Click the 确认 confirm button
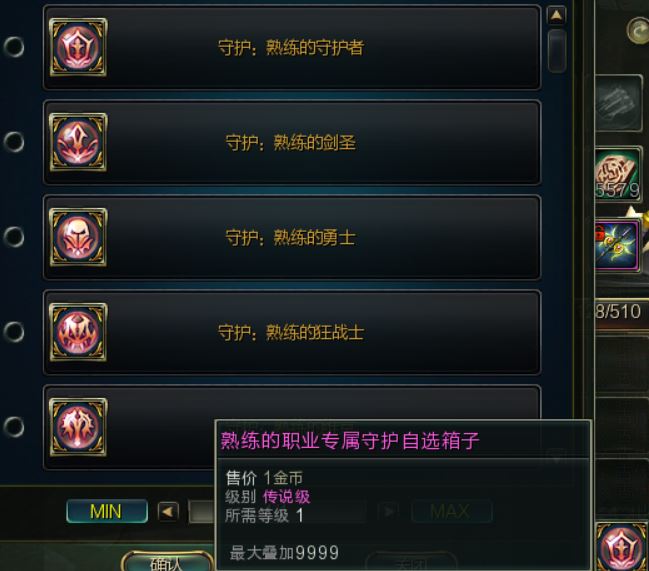Screen dimensions: 649x571 click(x=167, y=562)
